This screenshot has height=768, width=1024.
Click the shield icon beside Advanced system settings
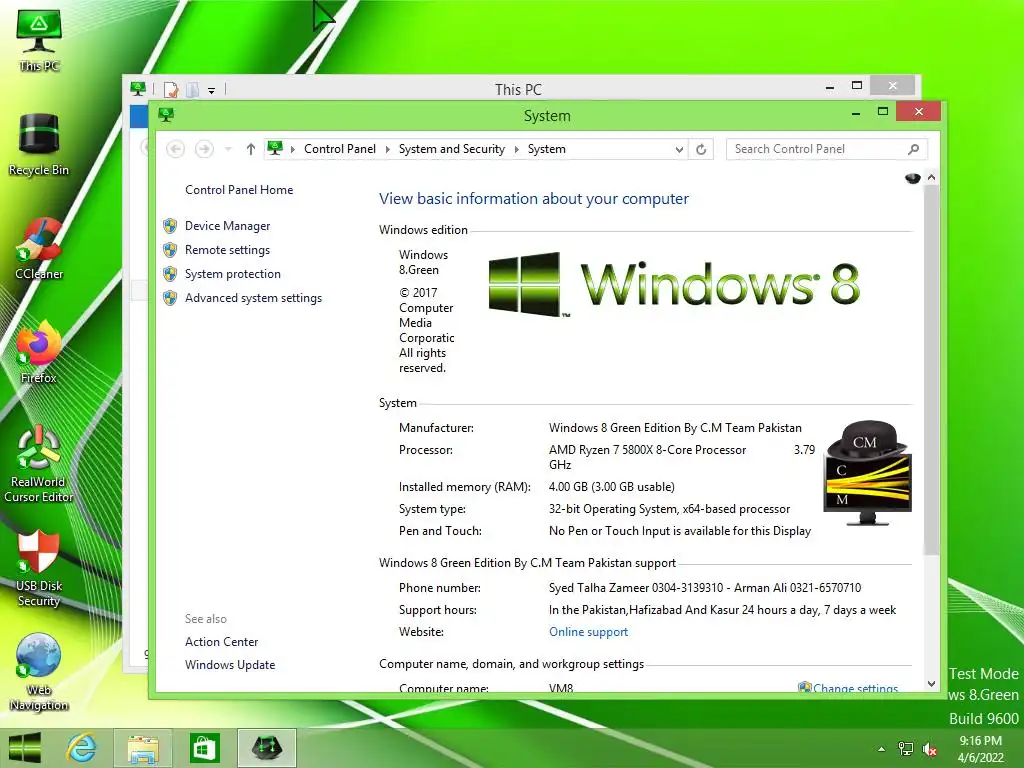tap(170, 298)
